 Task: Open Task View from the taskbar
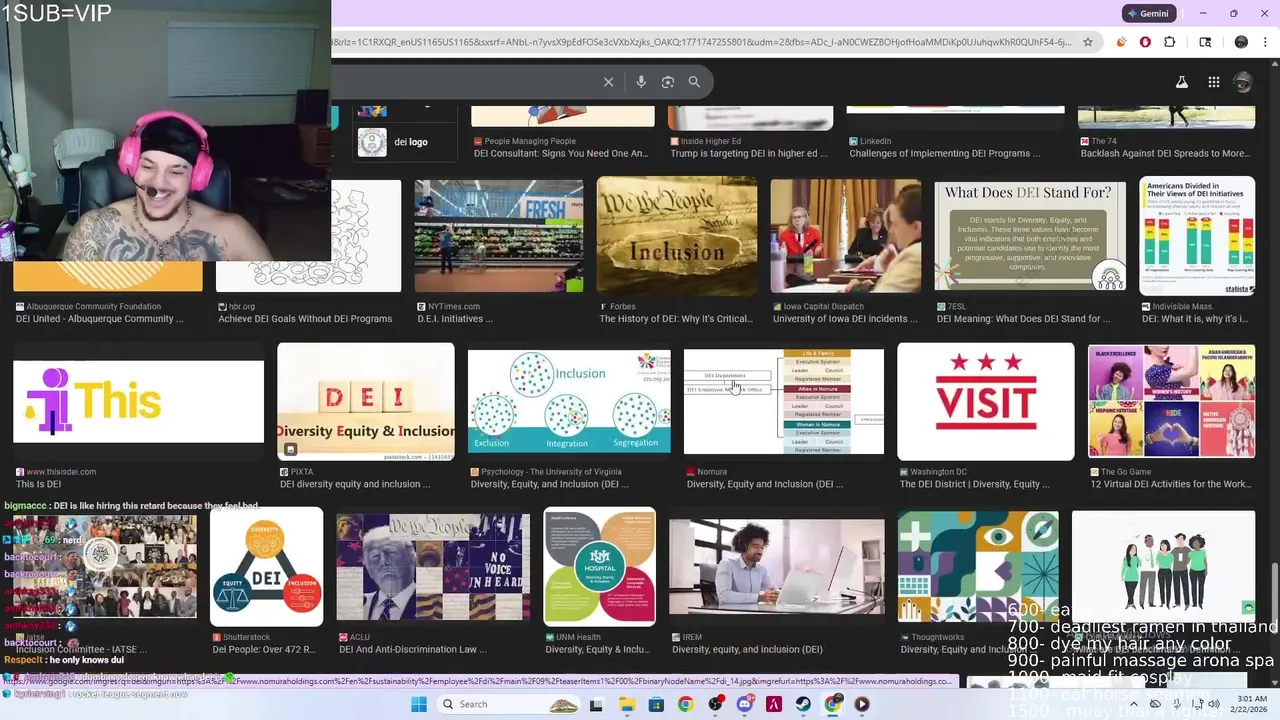pyautogui.click(x=596, y=704)
